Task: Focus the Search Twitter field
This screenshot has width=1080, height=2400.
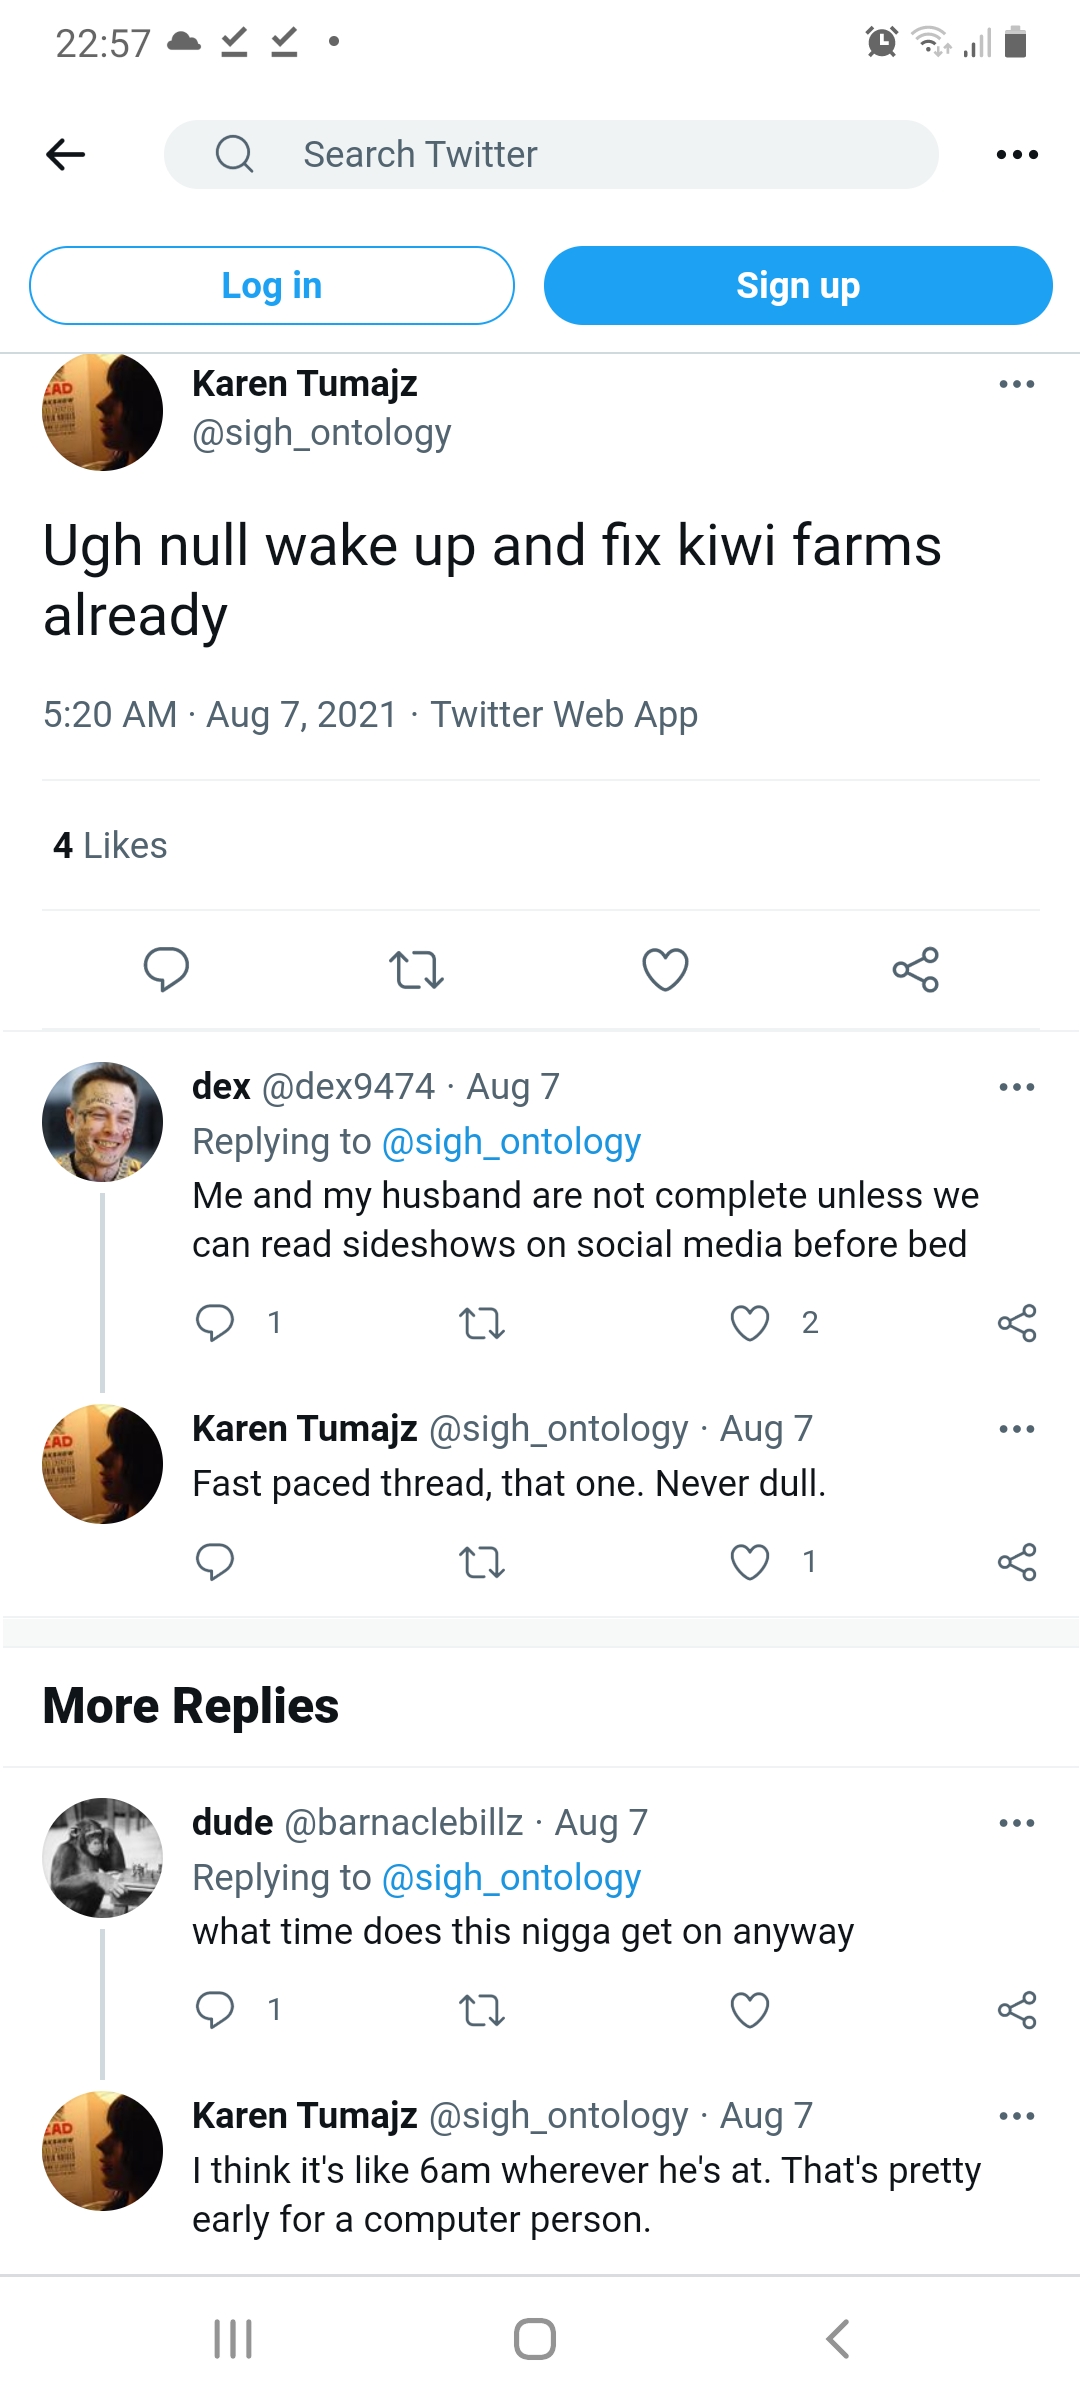Action: point(550,155)
